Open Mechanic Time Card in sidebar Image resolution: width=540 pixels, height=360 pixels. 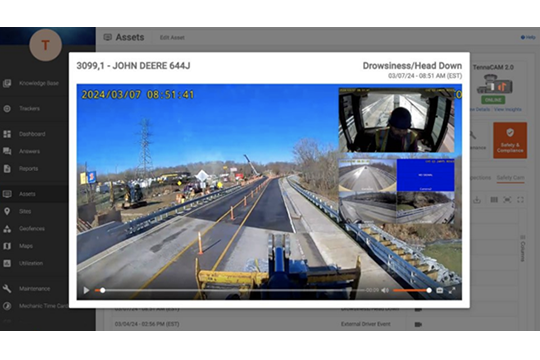point(43,306)
